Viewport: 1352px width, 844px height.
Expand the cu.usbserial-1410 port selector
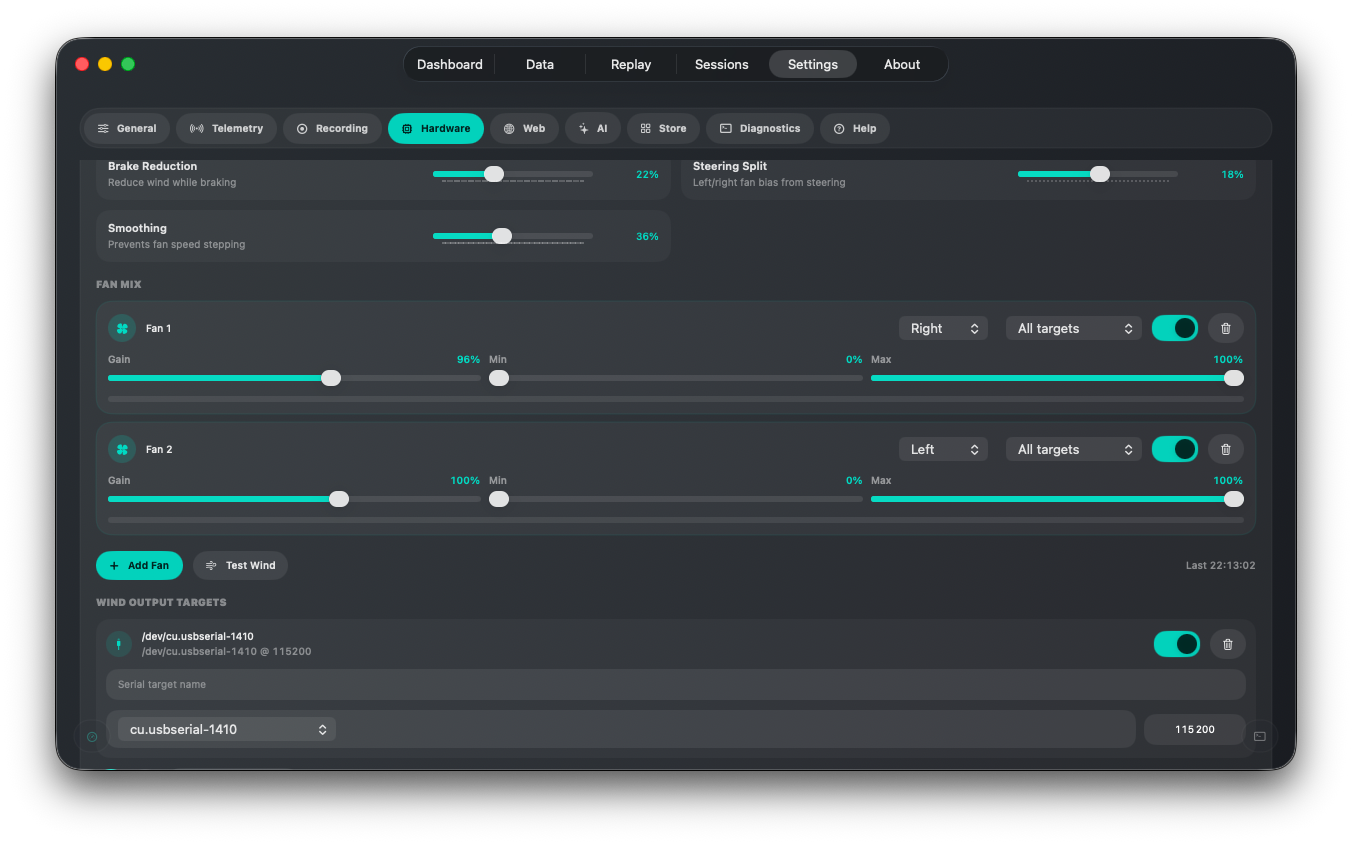pos(227,729)
